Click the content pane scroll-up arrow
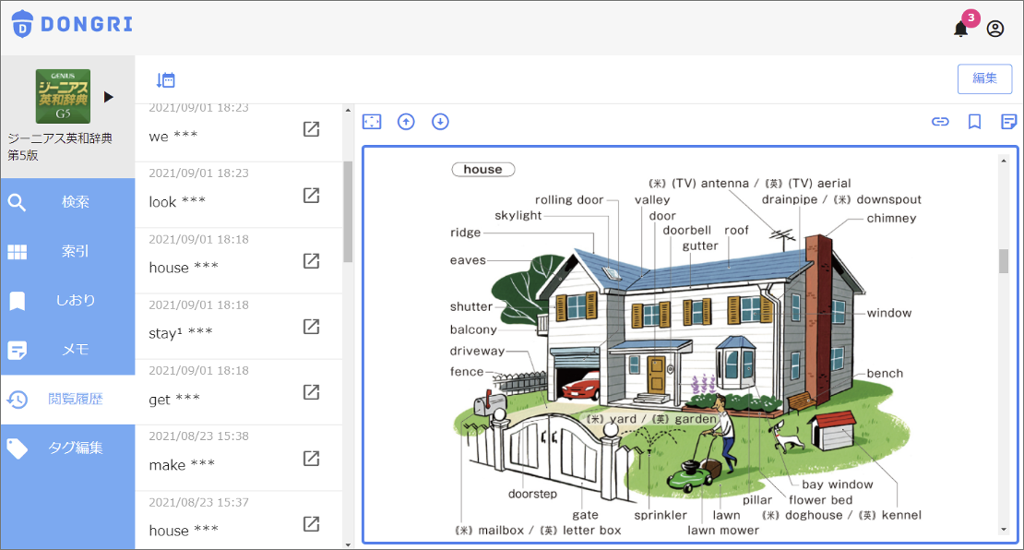Image resolution: width=1024 pixels, height=550 pixels. coord(1004,160)
